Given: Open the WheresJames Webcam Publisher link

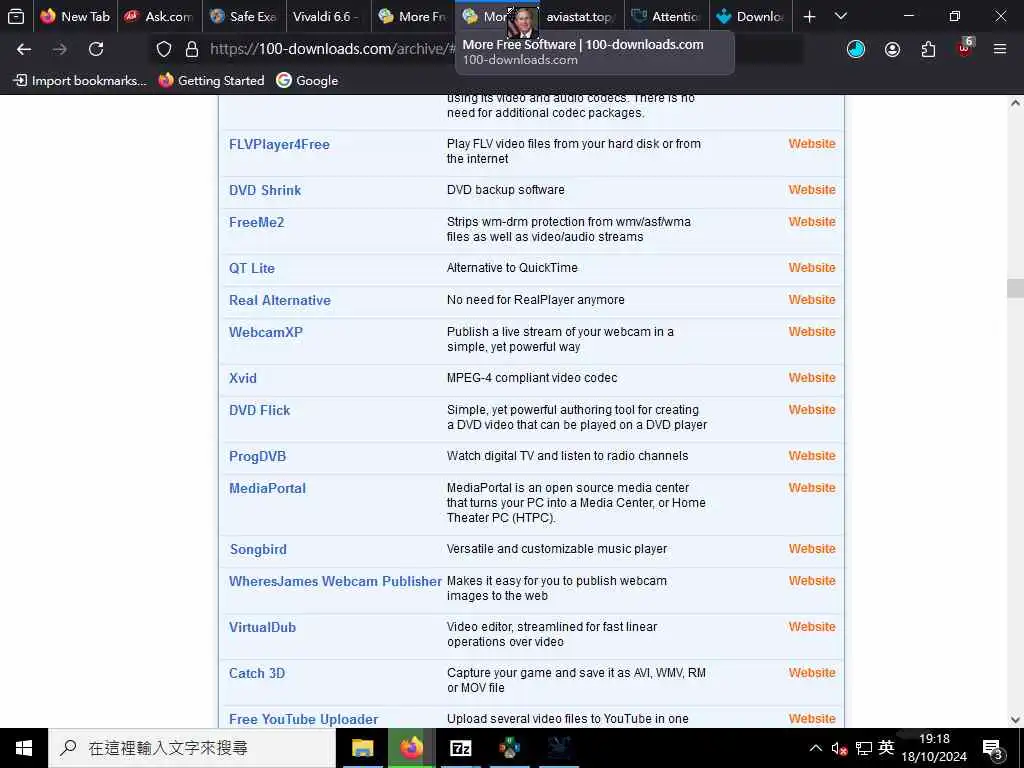Looking at the screenshot, I should pos(335,581).
